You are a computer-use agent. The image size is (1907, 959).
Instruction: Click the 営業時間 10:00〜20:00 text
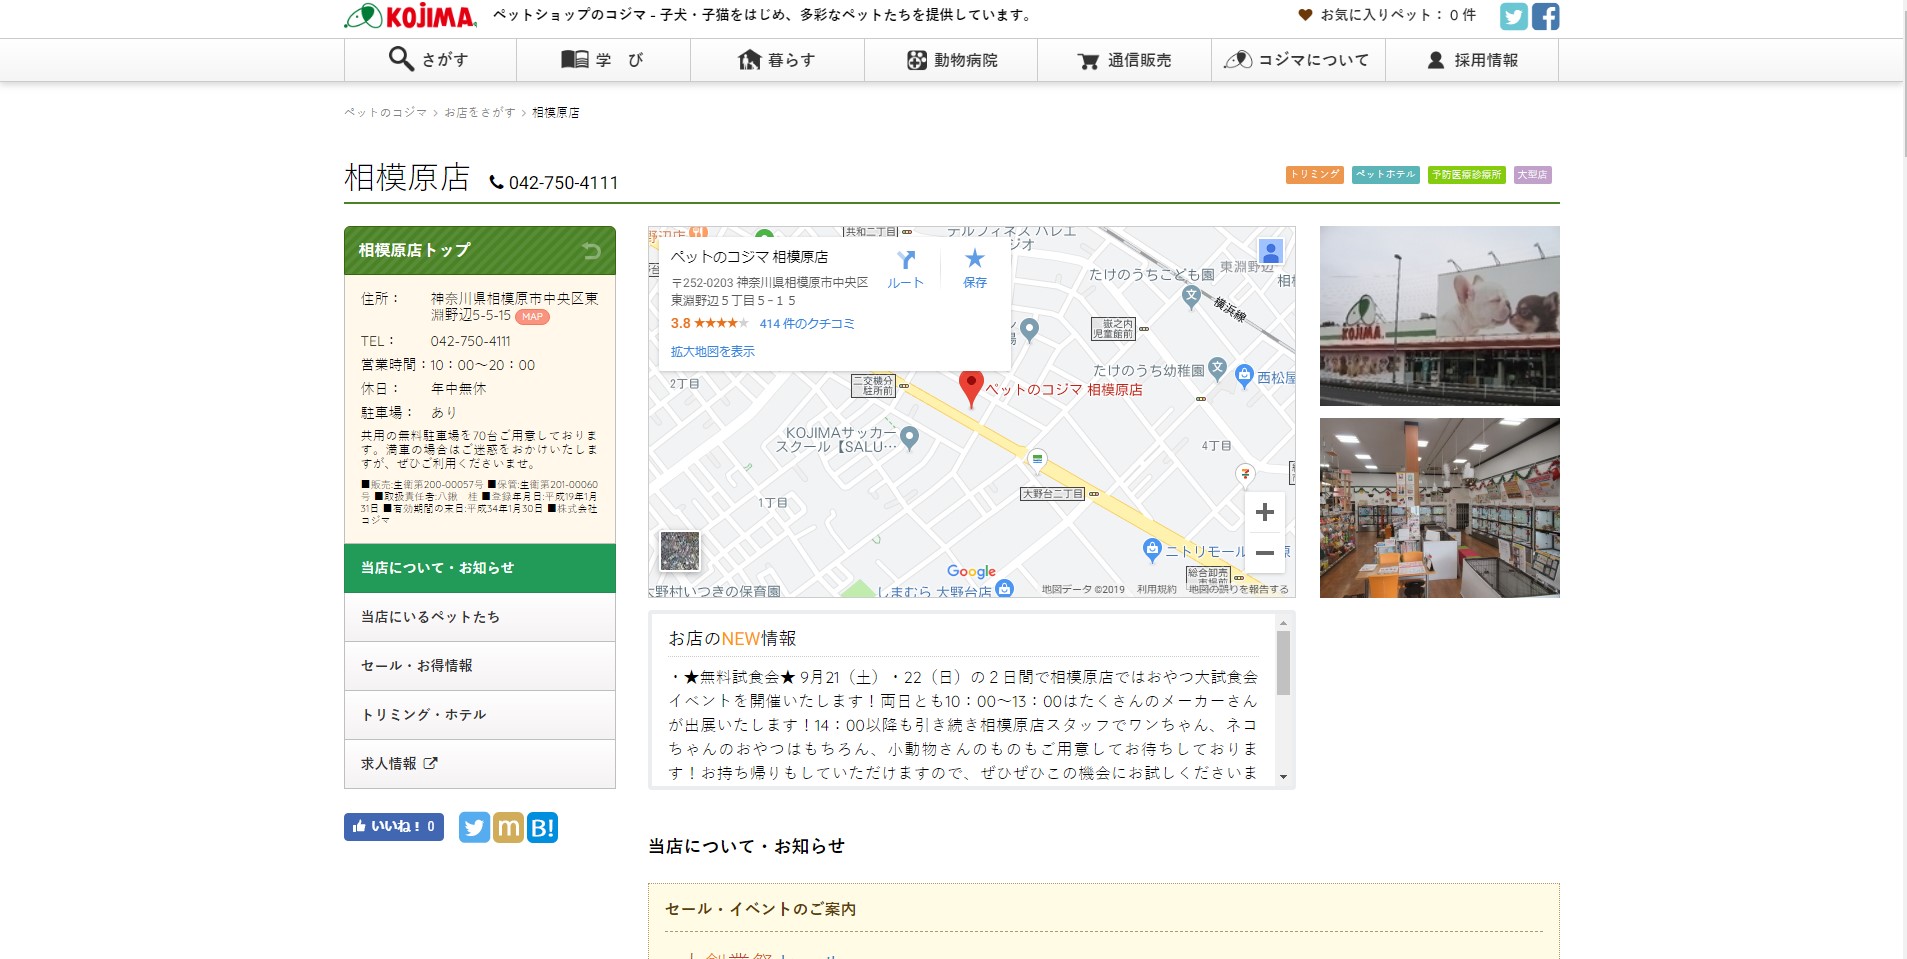point(448,365)
